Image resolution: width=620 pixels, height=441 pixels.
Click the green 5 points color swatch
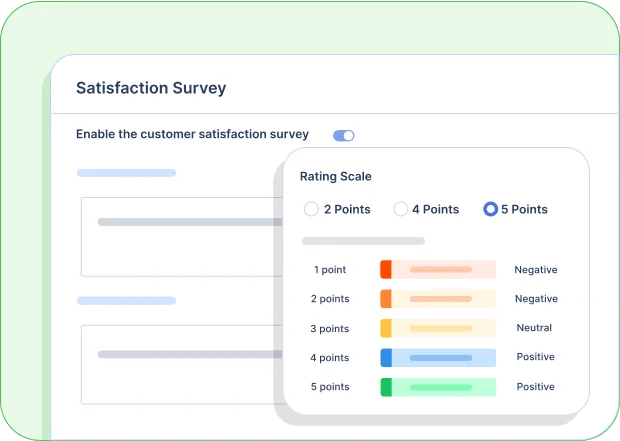click(x=386, y=387)
